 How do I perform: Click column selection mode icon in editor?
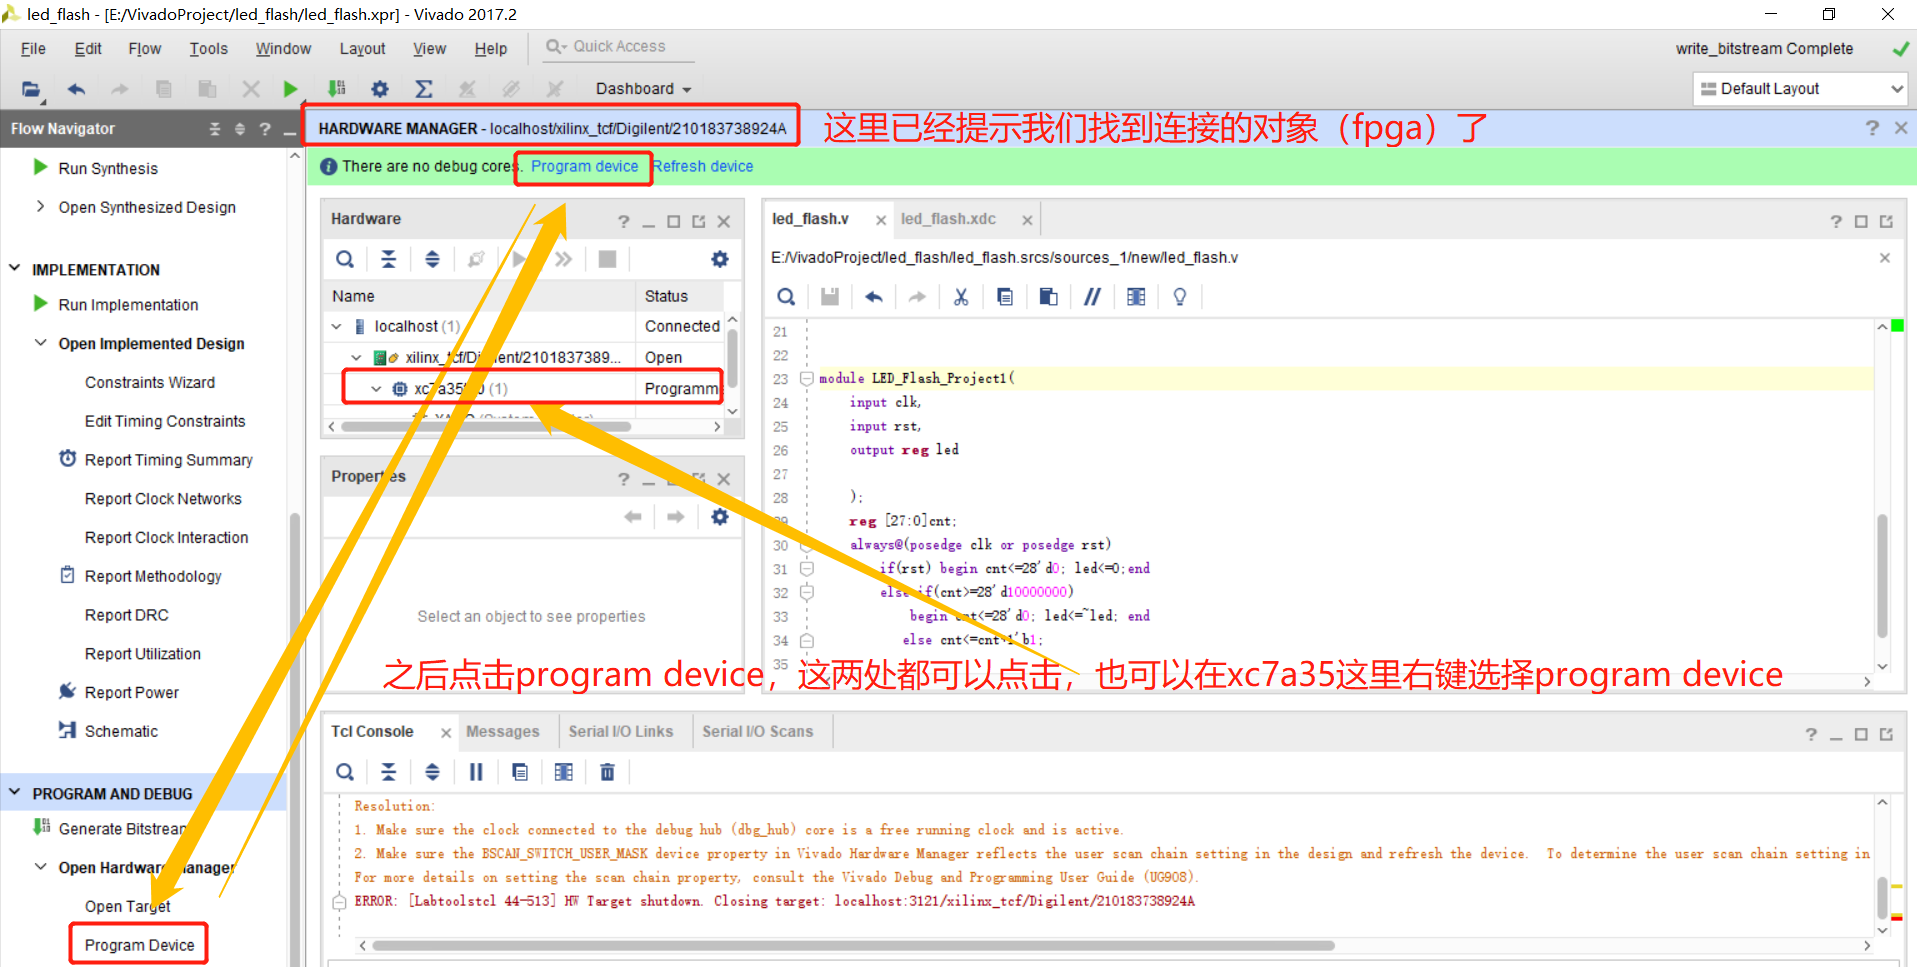pos(1136,296)
